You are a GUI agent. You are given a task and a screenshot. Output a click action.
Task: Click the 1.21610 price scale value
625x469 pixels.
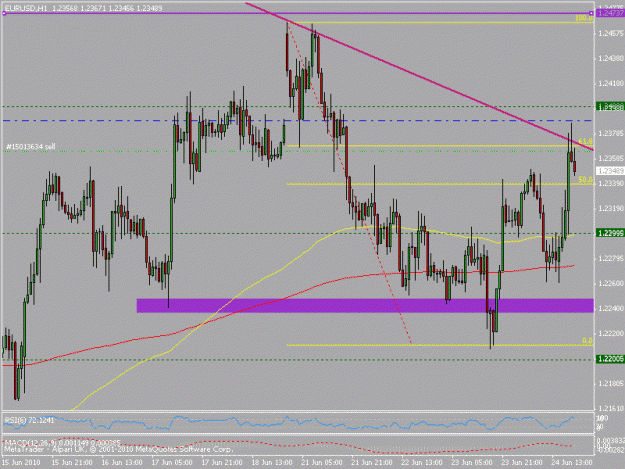pyautogui.click(x=611, y=408)
